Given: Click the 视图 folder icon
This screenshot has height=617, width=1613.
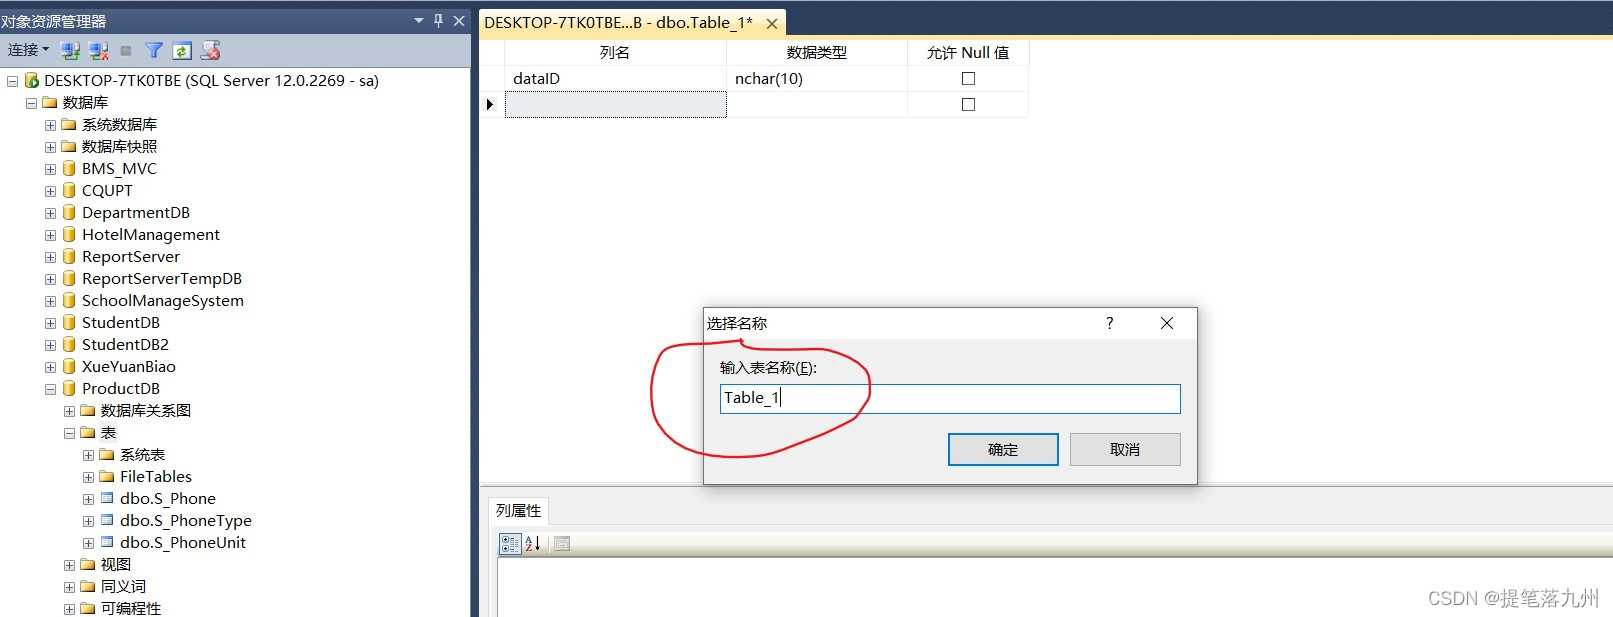Looking at the screenshot, I should tap(88, 564).
